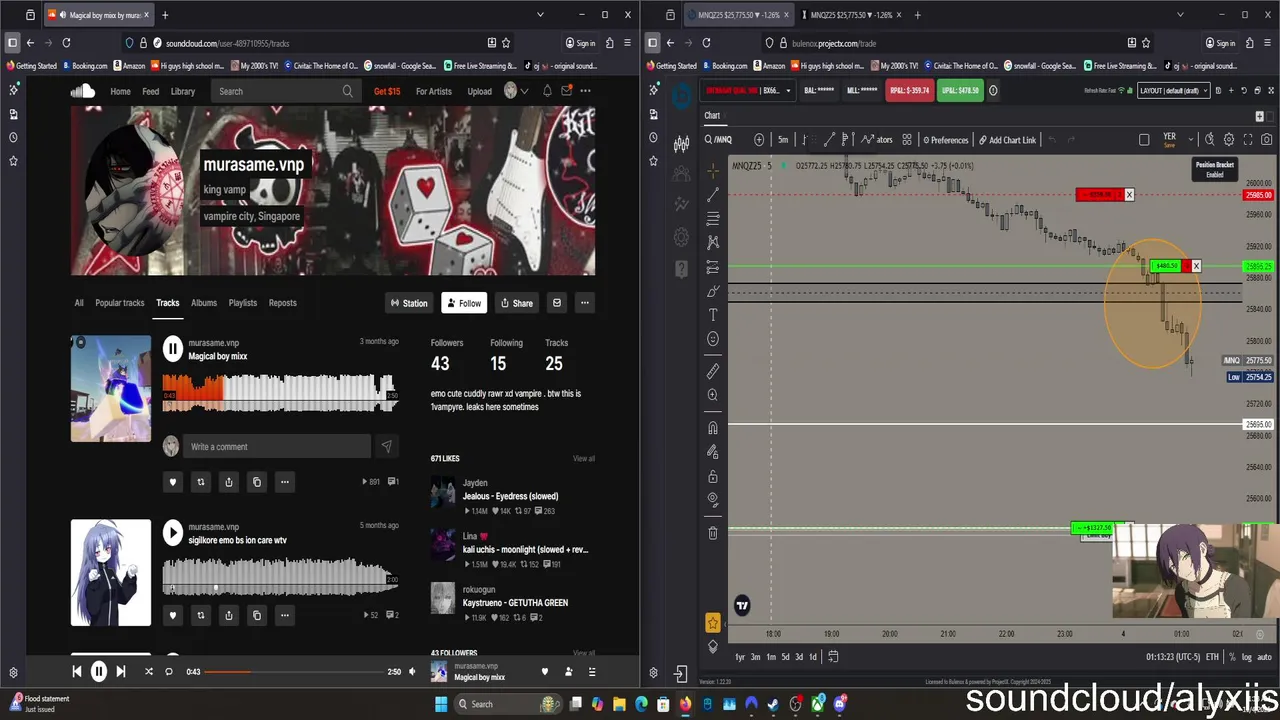This screenshot has height=720, width=1280.
Task: Toggle the magnet snap mode
Action: [x=713, y=428]
